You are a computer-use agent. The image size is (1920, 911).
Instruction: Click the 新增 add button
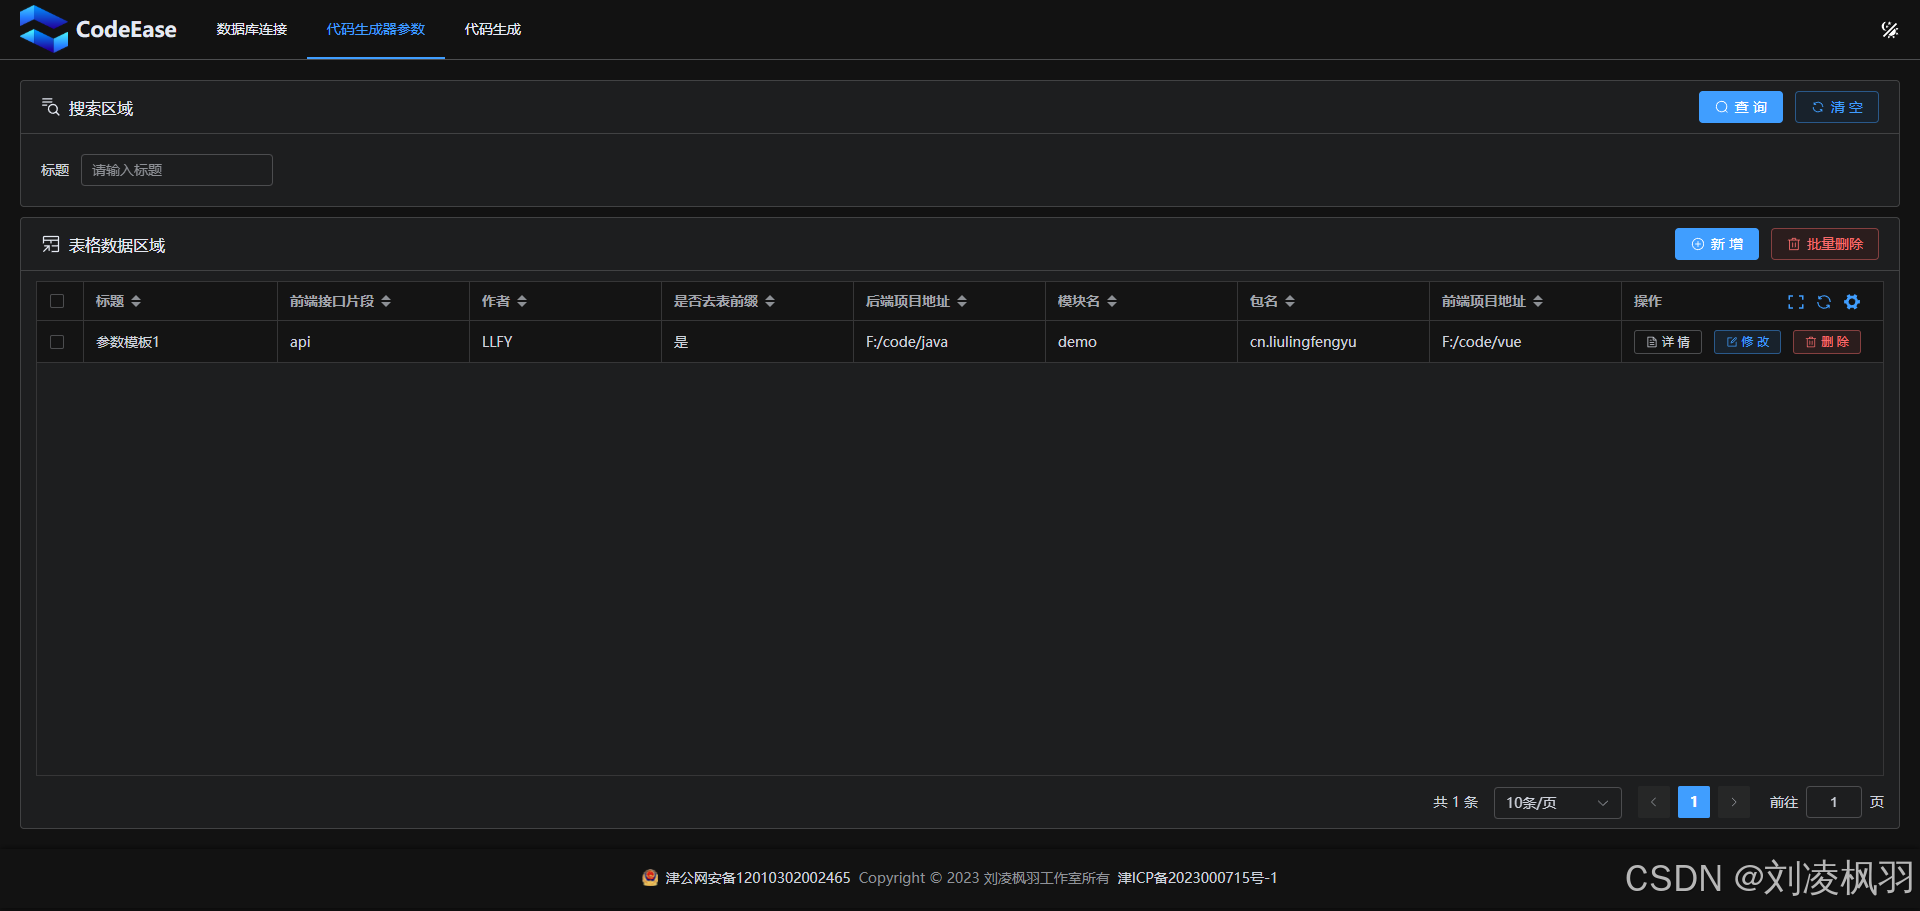click(1717, 244)
